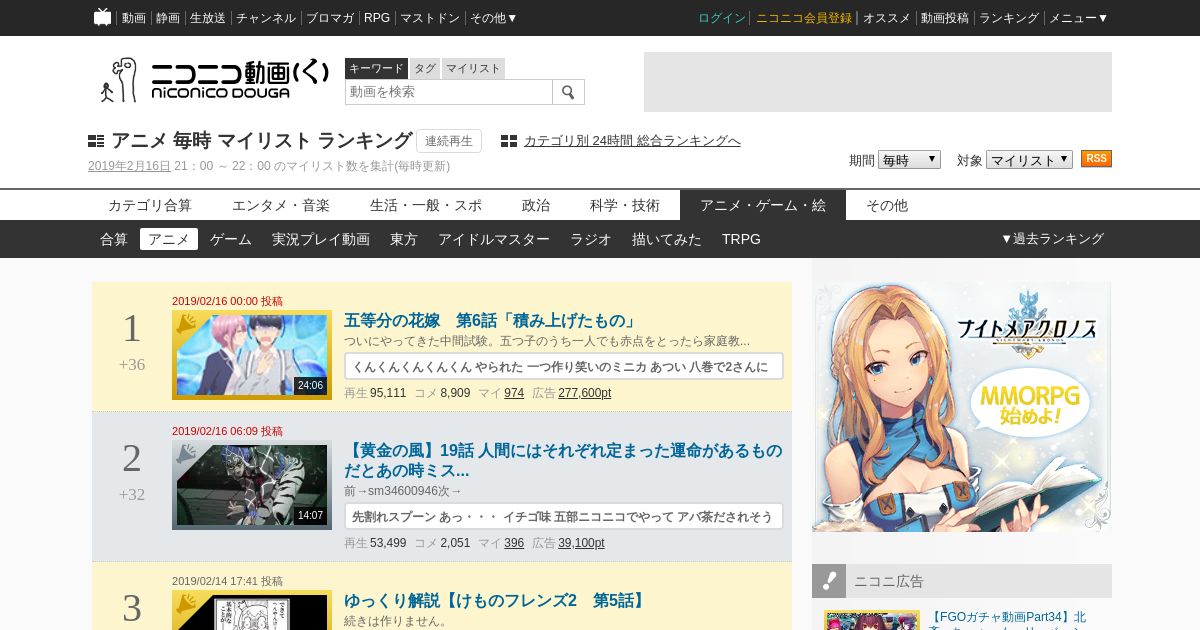Click ニコニコ会員登録 link
Screen dimensions: 1200x630
804,18
